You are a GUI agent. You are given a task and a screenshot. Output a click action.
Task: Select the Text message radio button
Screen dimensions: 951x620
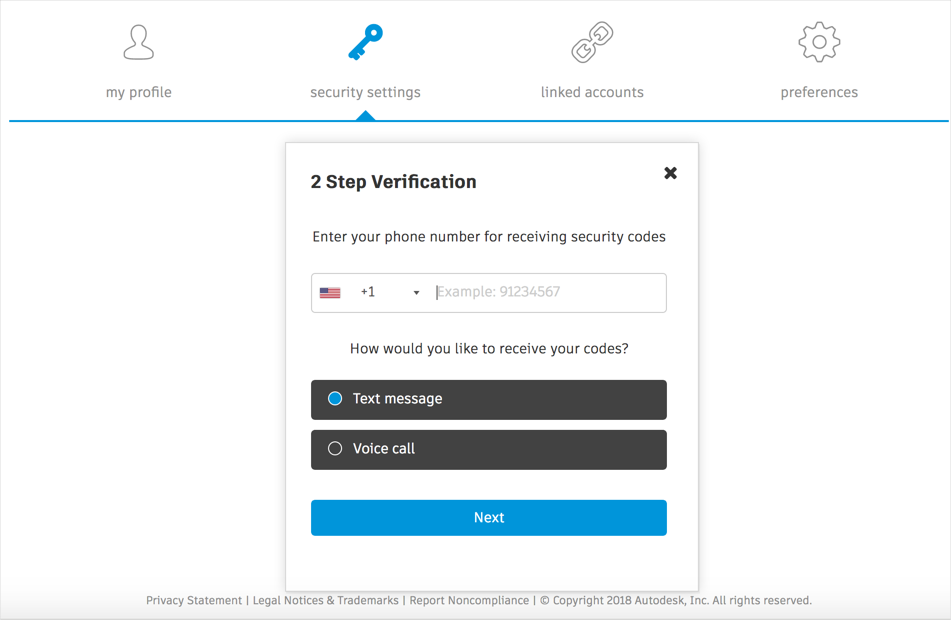[x=335, y=399]
